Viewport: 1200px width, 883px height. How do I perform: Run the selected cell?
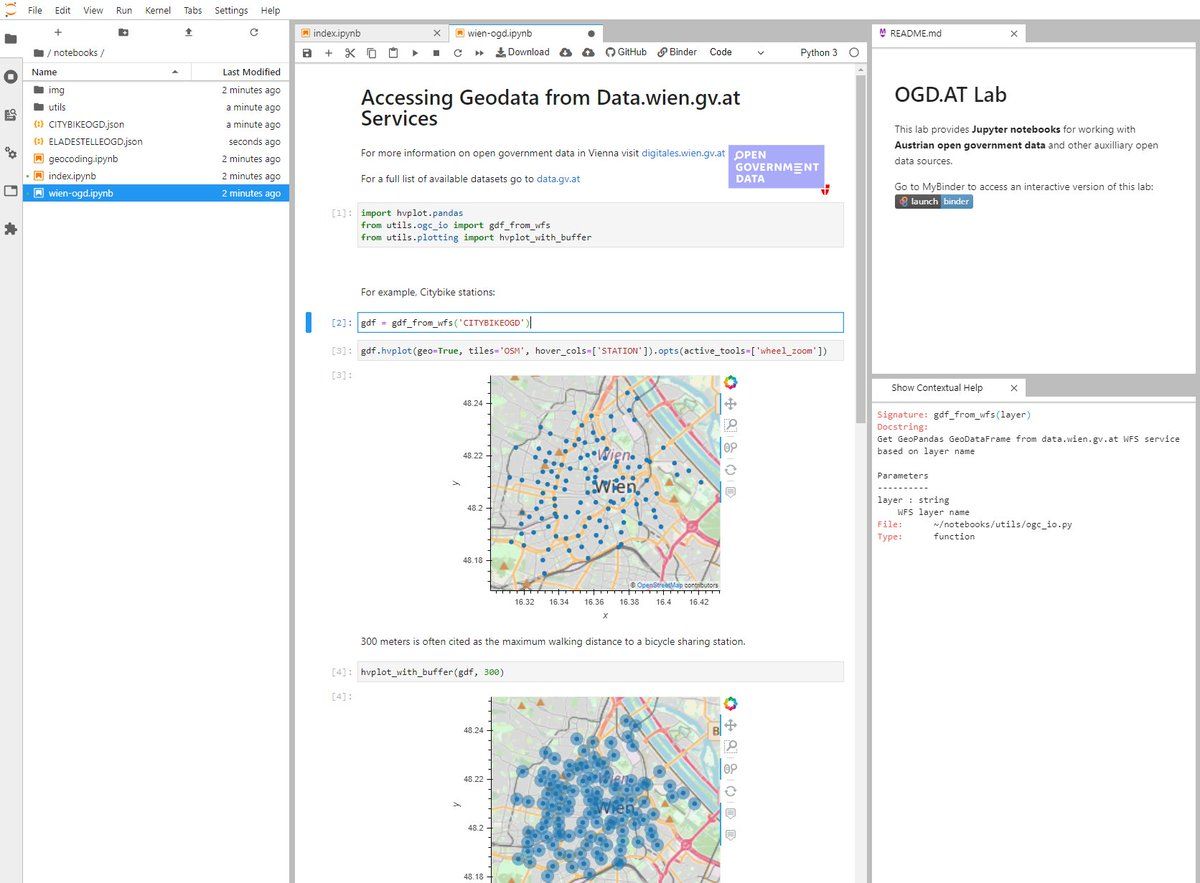point(415,53)
